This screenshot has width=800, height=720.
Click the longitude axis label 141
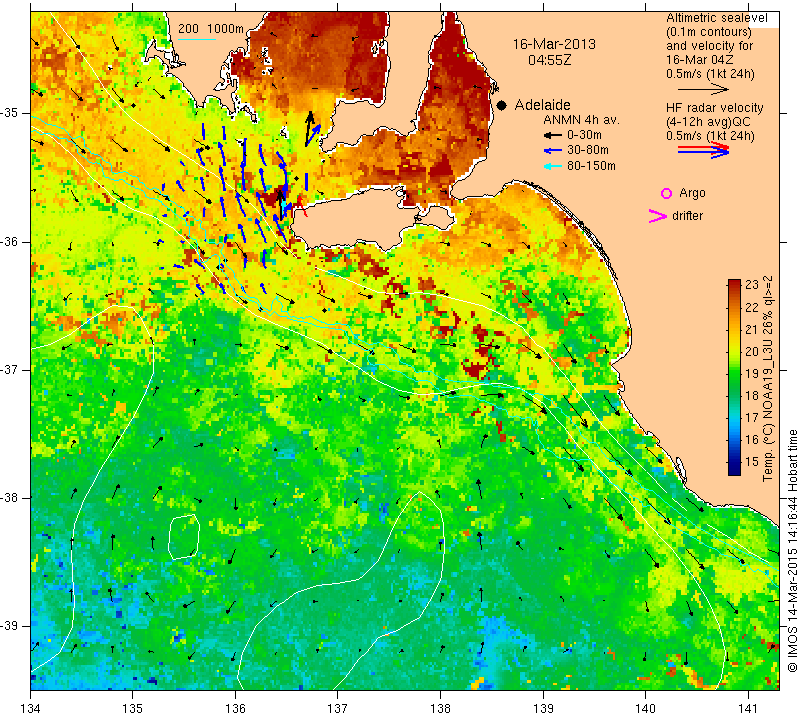(x=748, y=709)
